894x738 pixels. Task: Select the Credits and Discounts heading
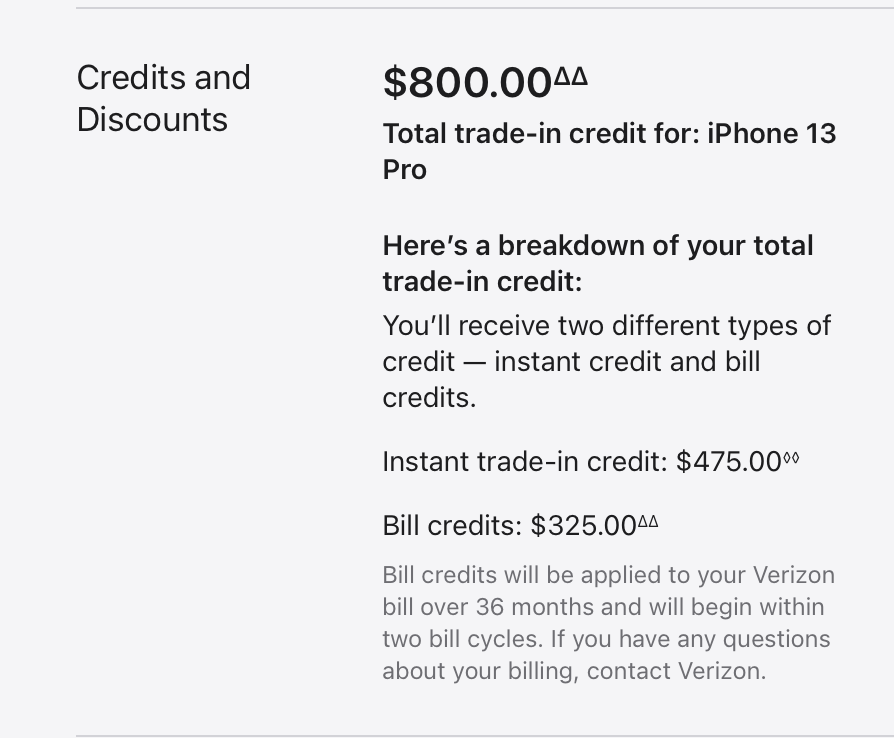[x=164, y=98]
